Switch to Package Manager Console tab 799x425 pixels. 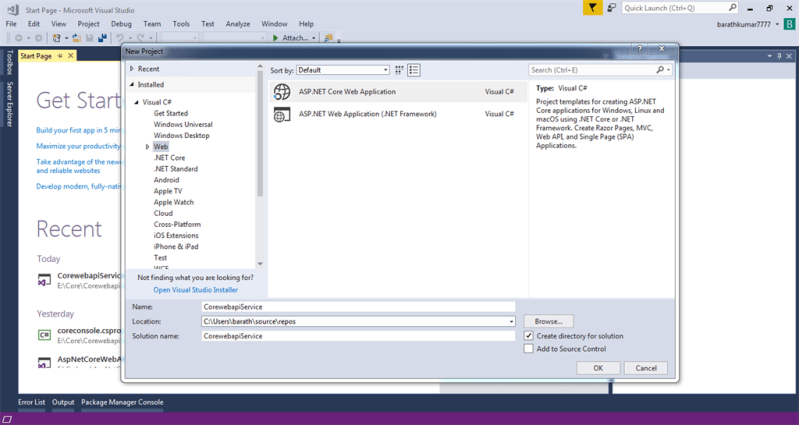coord(122,402)
